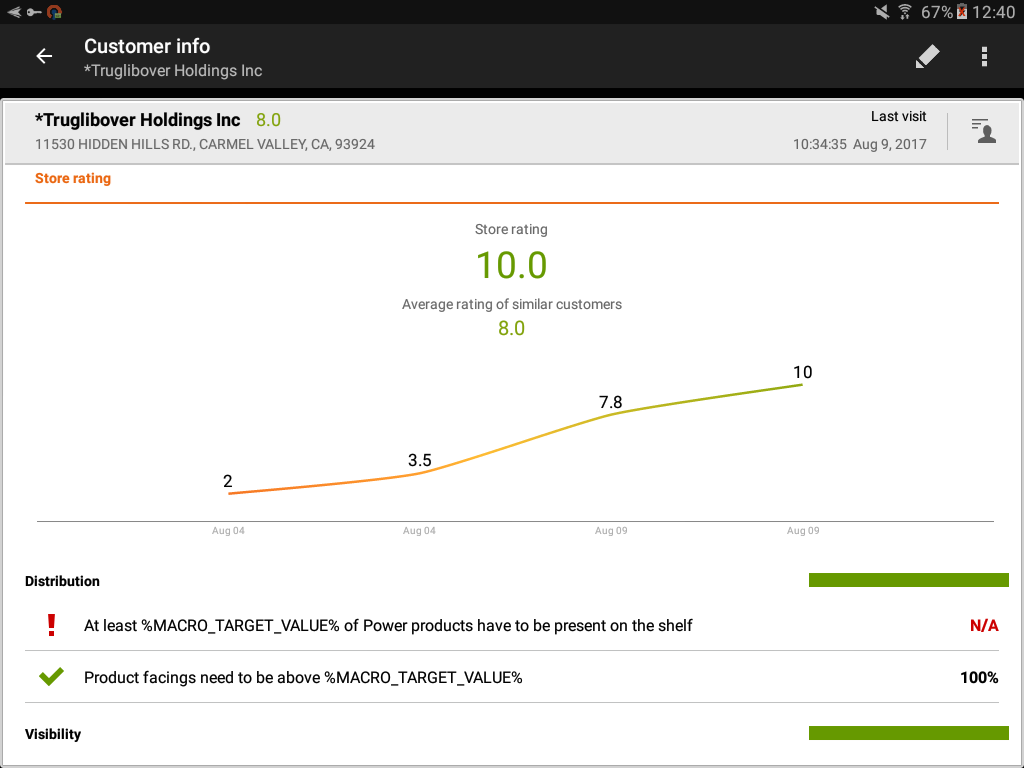Tap the airplane notification icon
The image size is (1024, 768).
[x=14, y=12]
